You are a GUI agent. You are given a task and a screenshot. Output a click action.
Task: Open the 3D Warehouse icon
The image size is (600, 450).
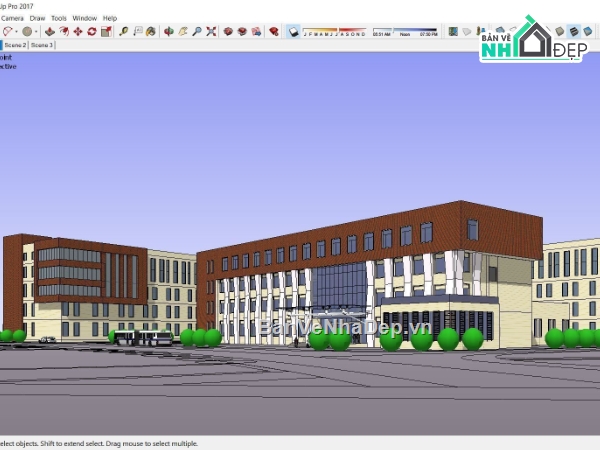pos(228,31)
